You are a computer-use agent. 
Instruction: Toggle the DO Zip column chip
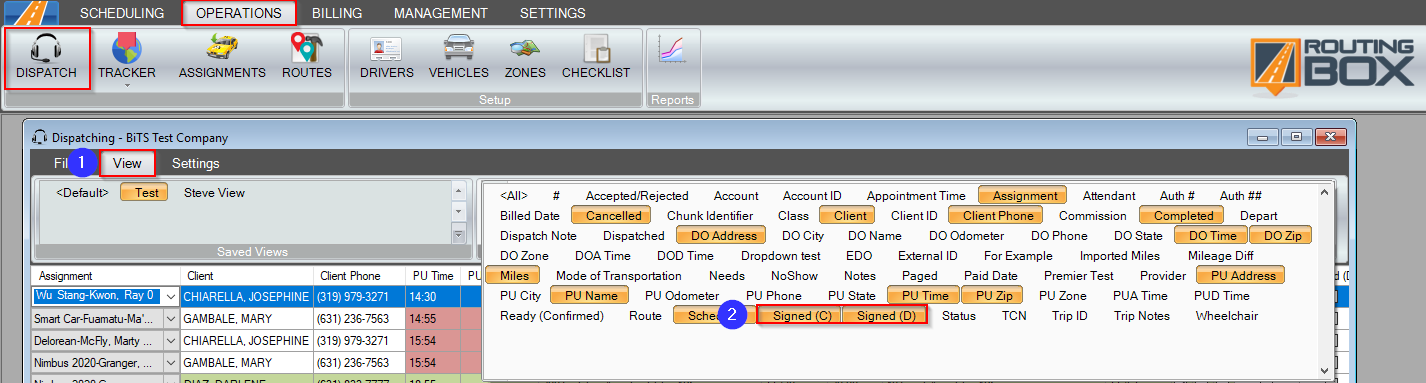click(1281, 236)
